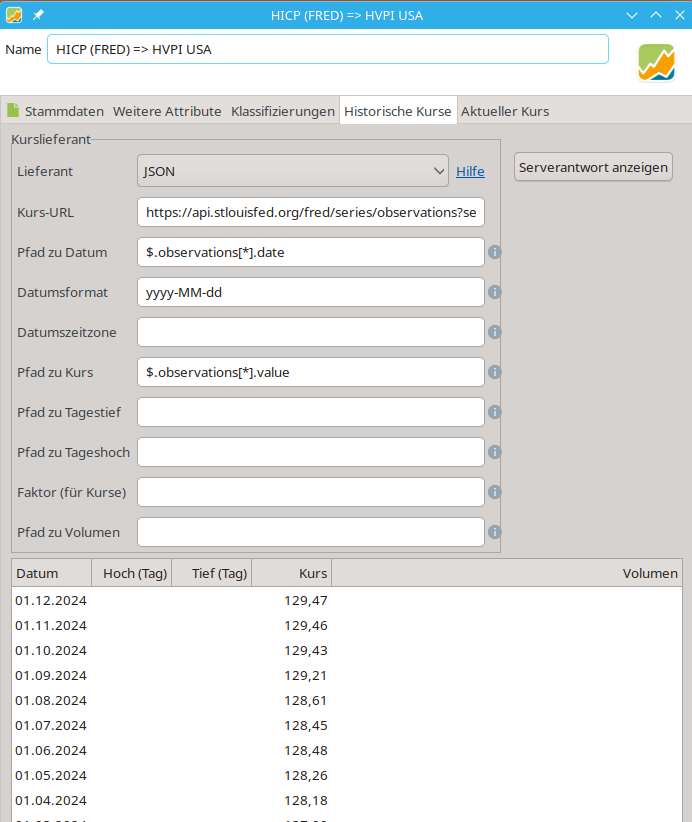Focus the Name text field
The width and height of the screenshot is (692, 822).
[x=327, y=49]
